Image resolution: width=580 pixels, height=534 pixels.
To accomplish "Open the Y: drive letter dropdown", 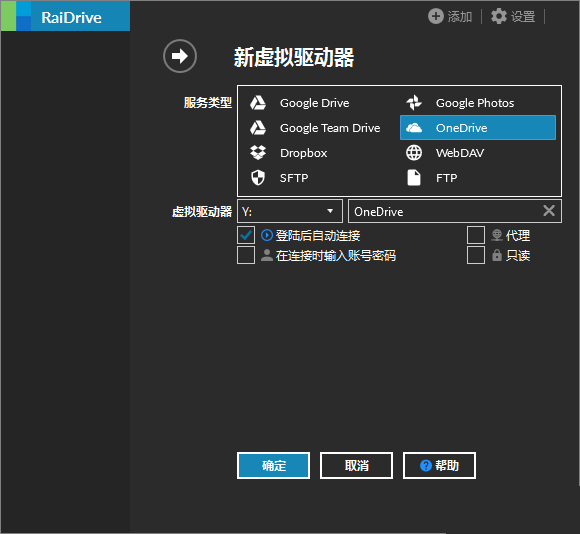I will (x=290, y=211).
